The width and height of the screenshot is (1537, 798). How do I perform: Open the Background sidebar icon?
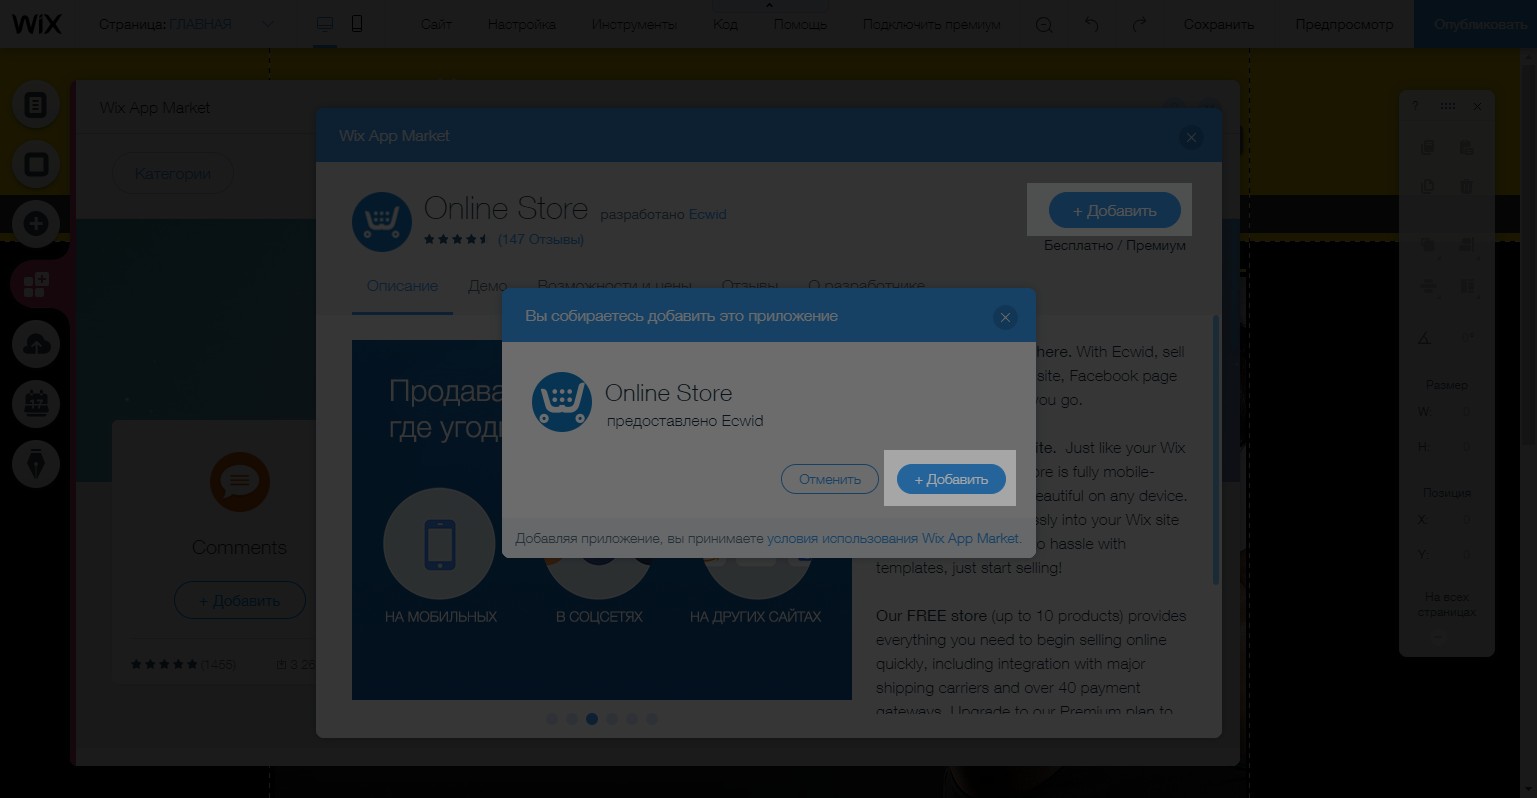click(x=36, y=164)
